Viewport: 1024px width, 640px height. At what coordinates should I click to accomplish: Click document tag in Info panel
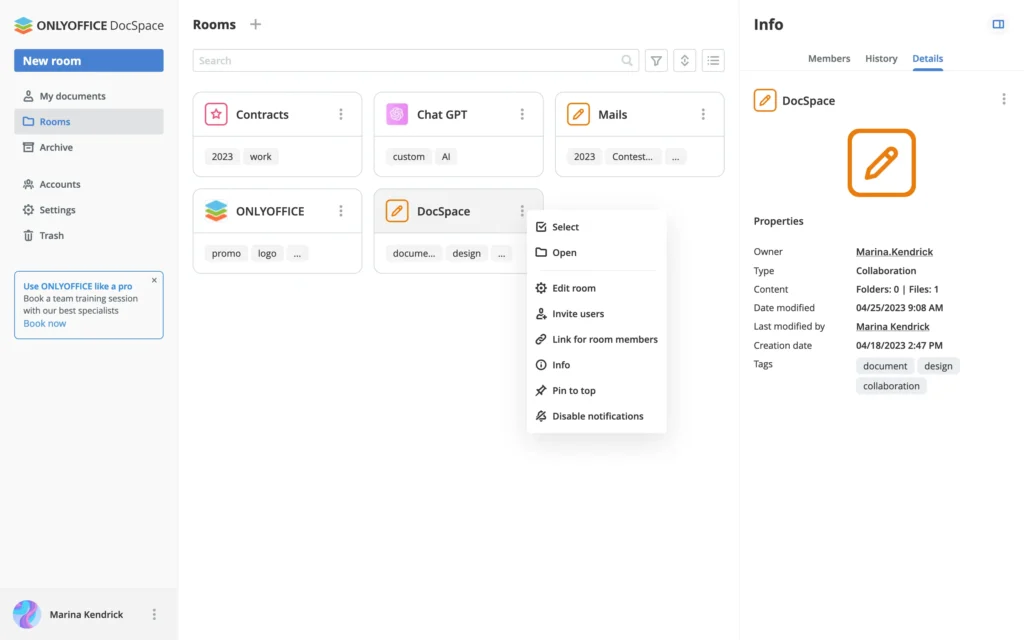(x=885, y=366)
